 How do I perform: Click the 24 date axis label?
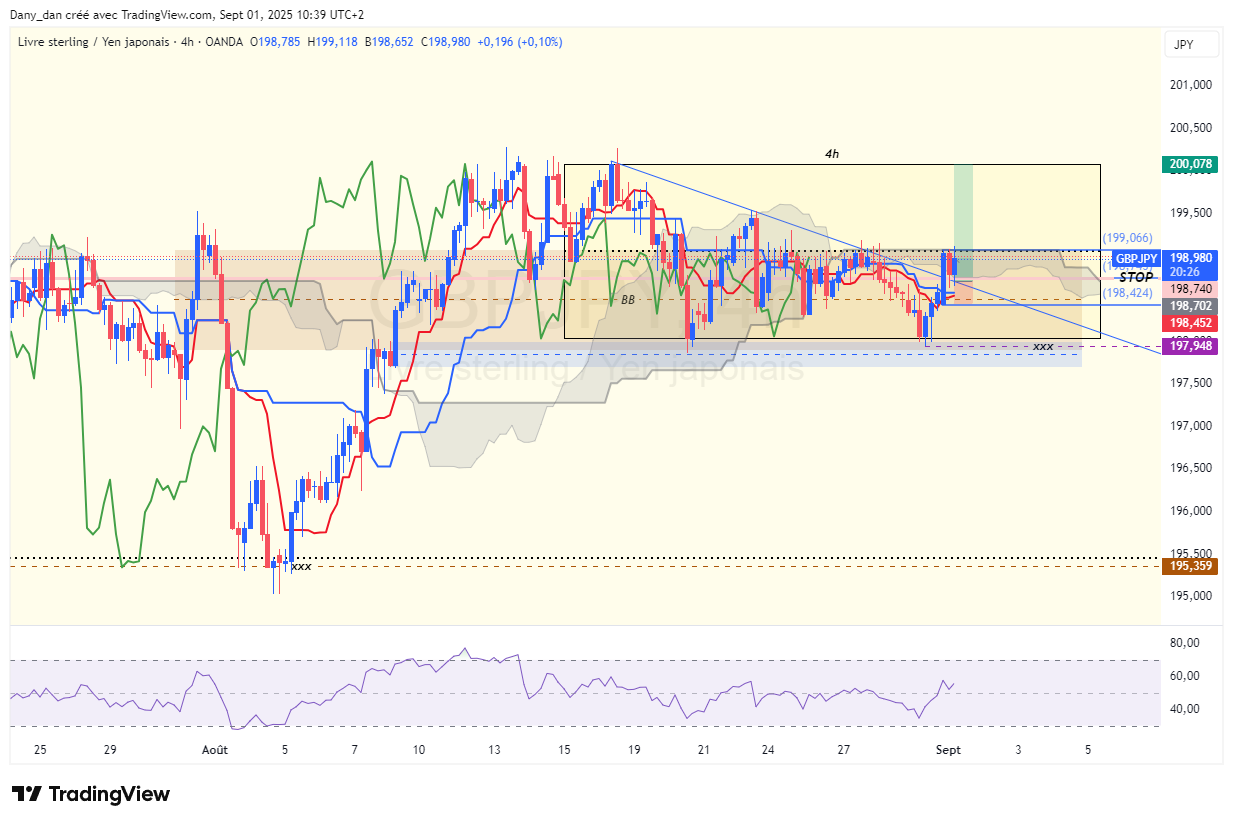(x=767, y=749)
